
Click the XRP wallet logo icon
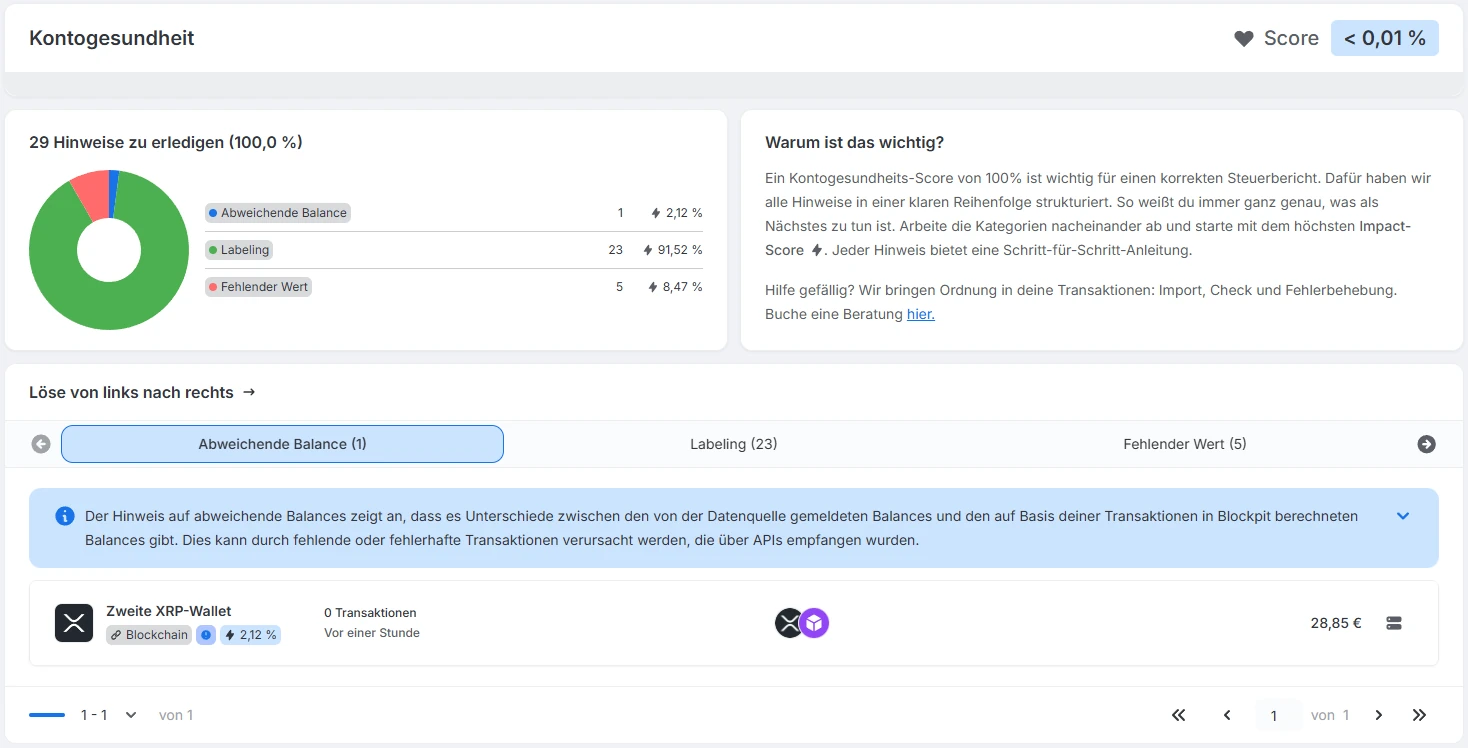point(74,623)
